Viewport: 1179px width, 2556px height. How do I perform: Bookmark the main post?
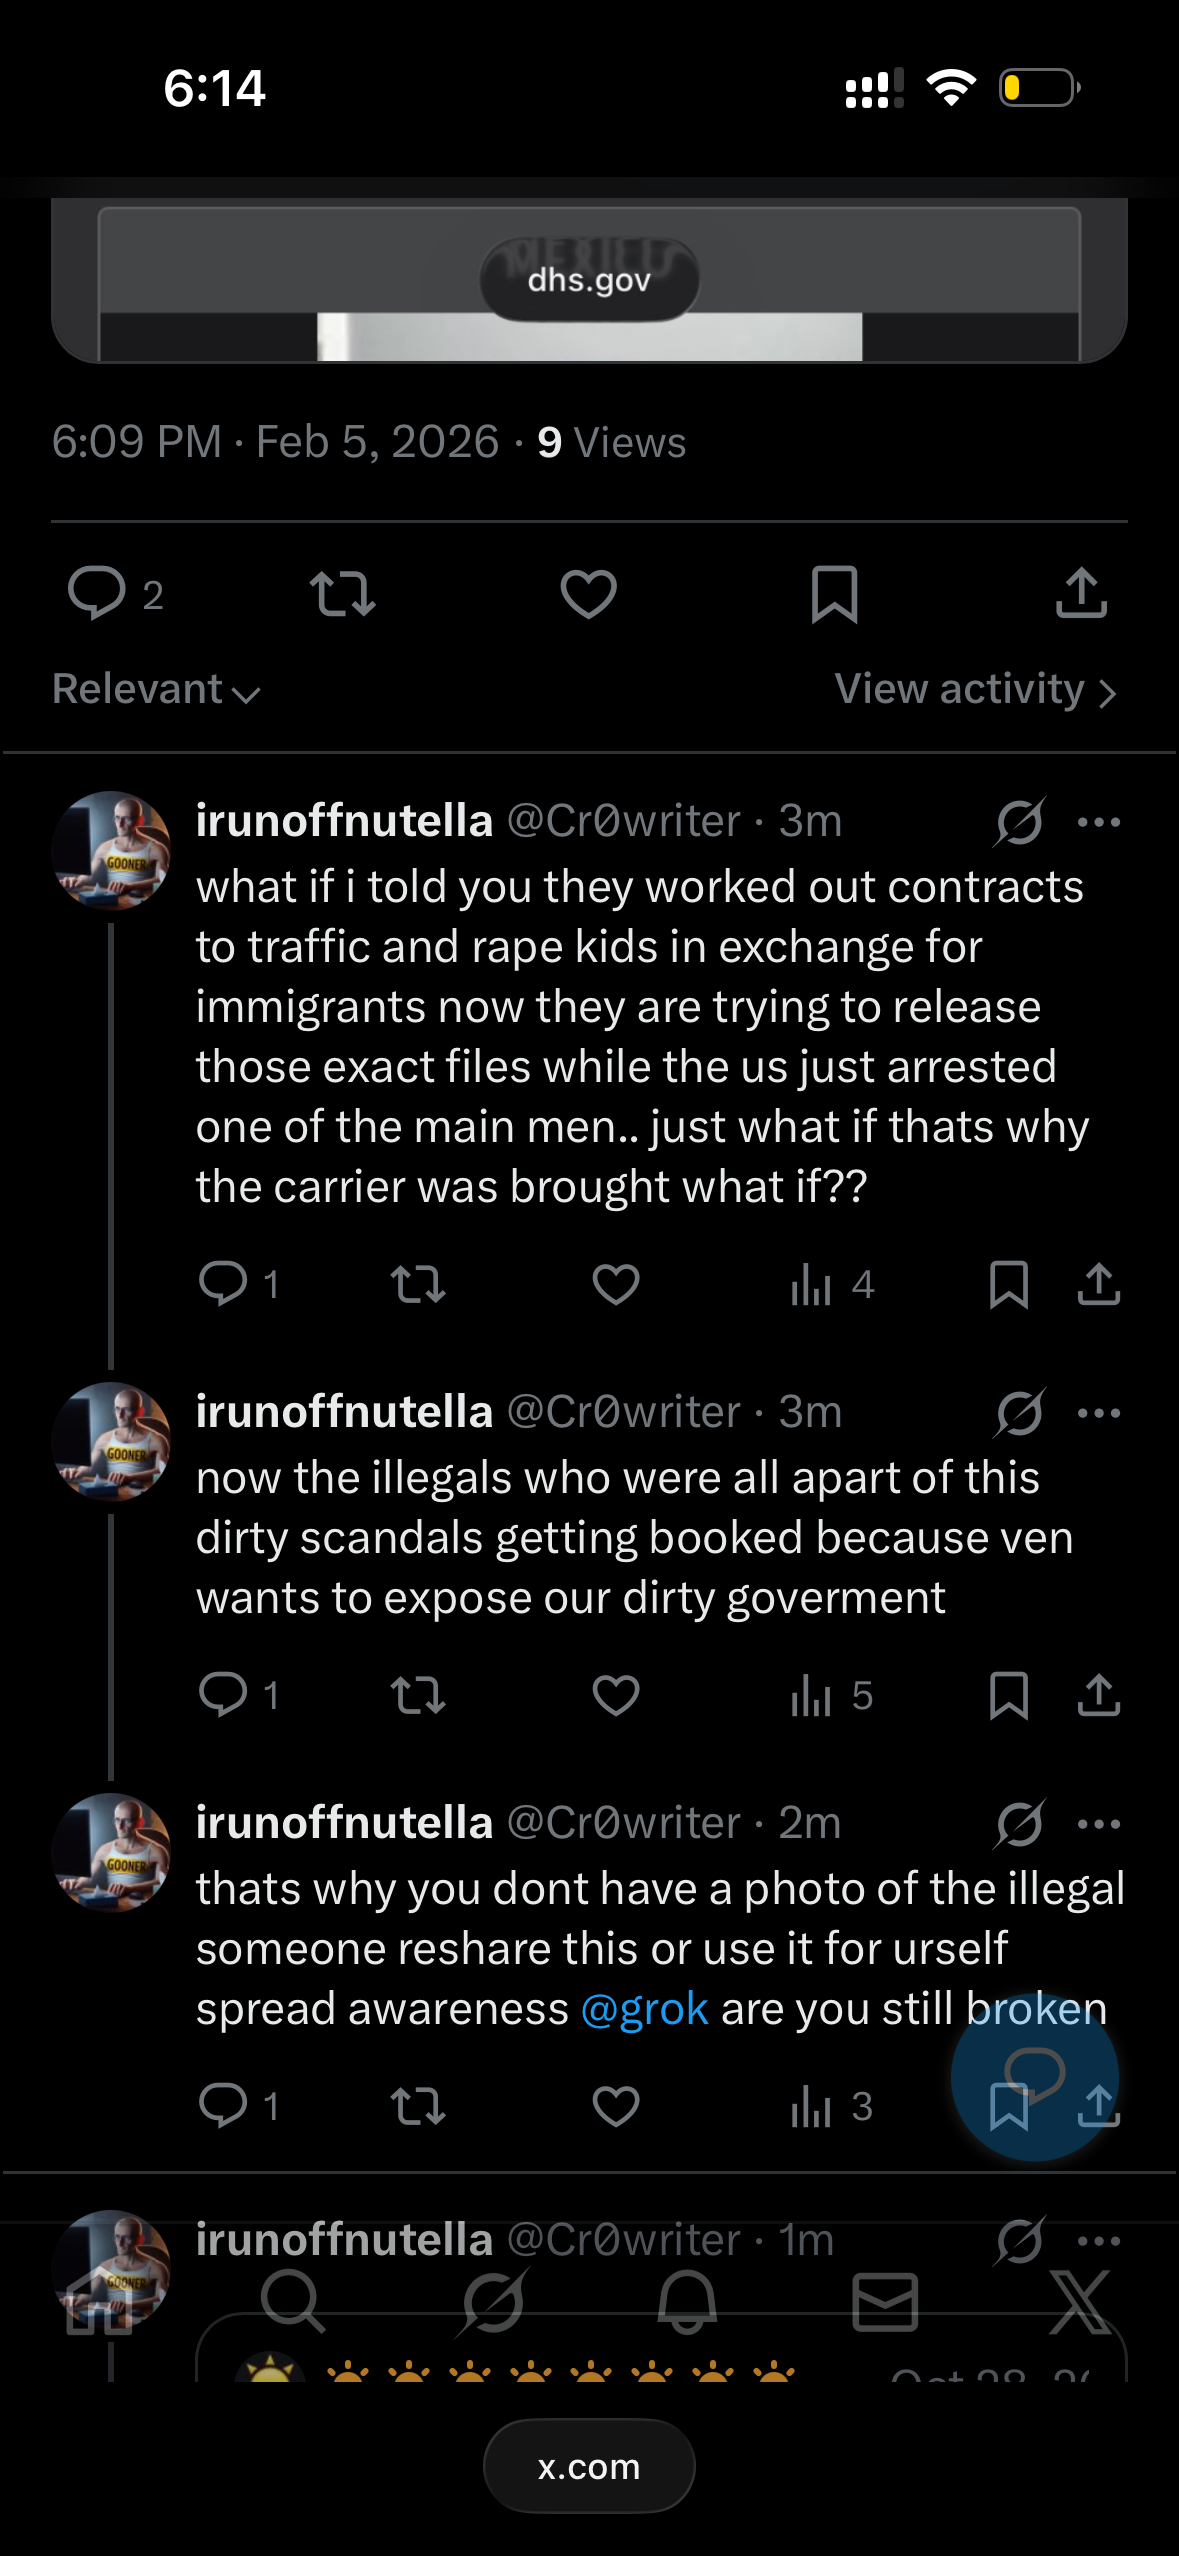coord(834,594)
